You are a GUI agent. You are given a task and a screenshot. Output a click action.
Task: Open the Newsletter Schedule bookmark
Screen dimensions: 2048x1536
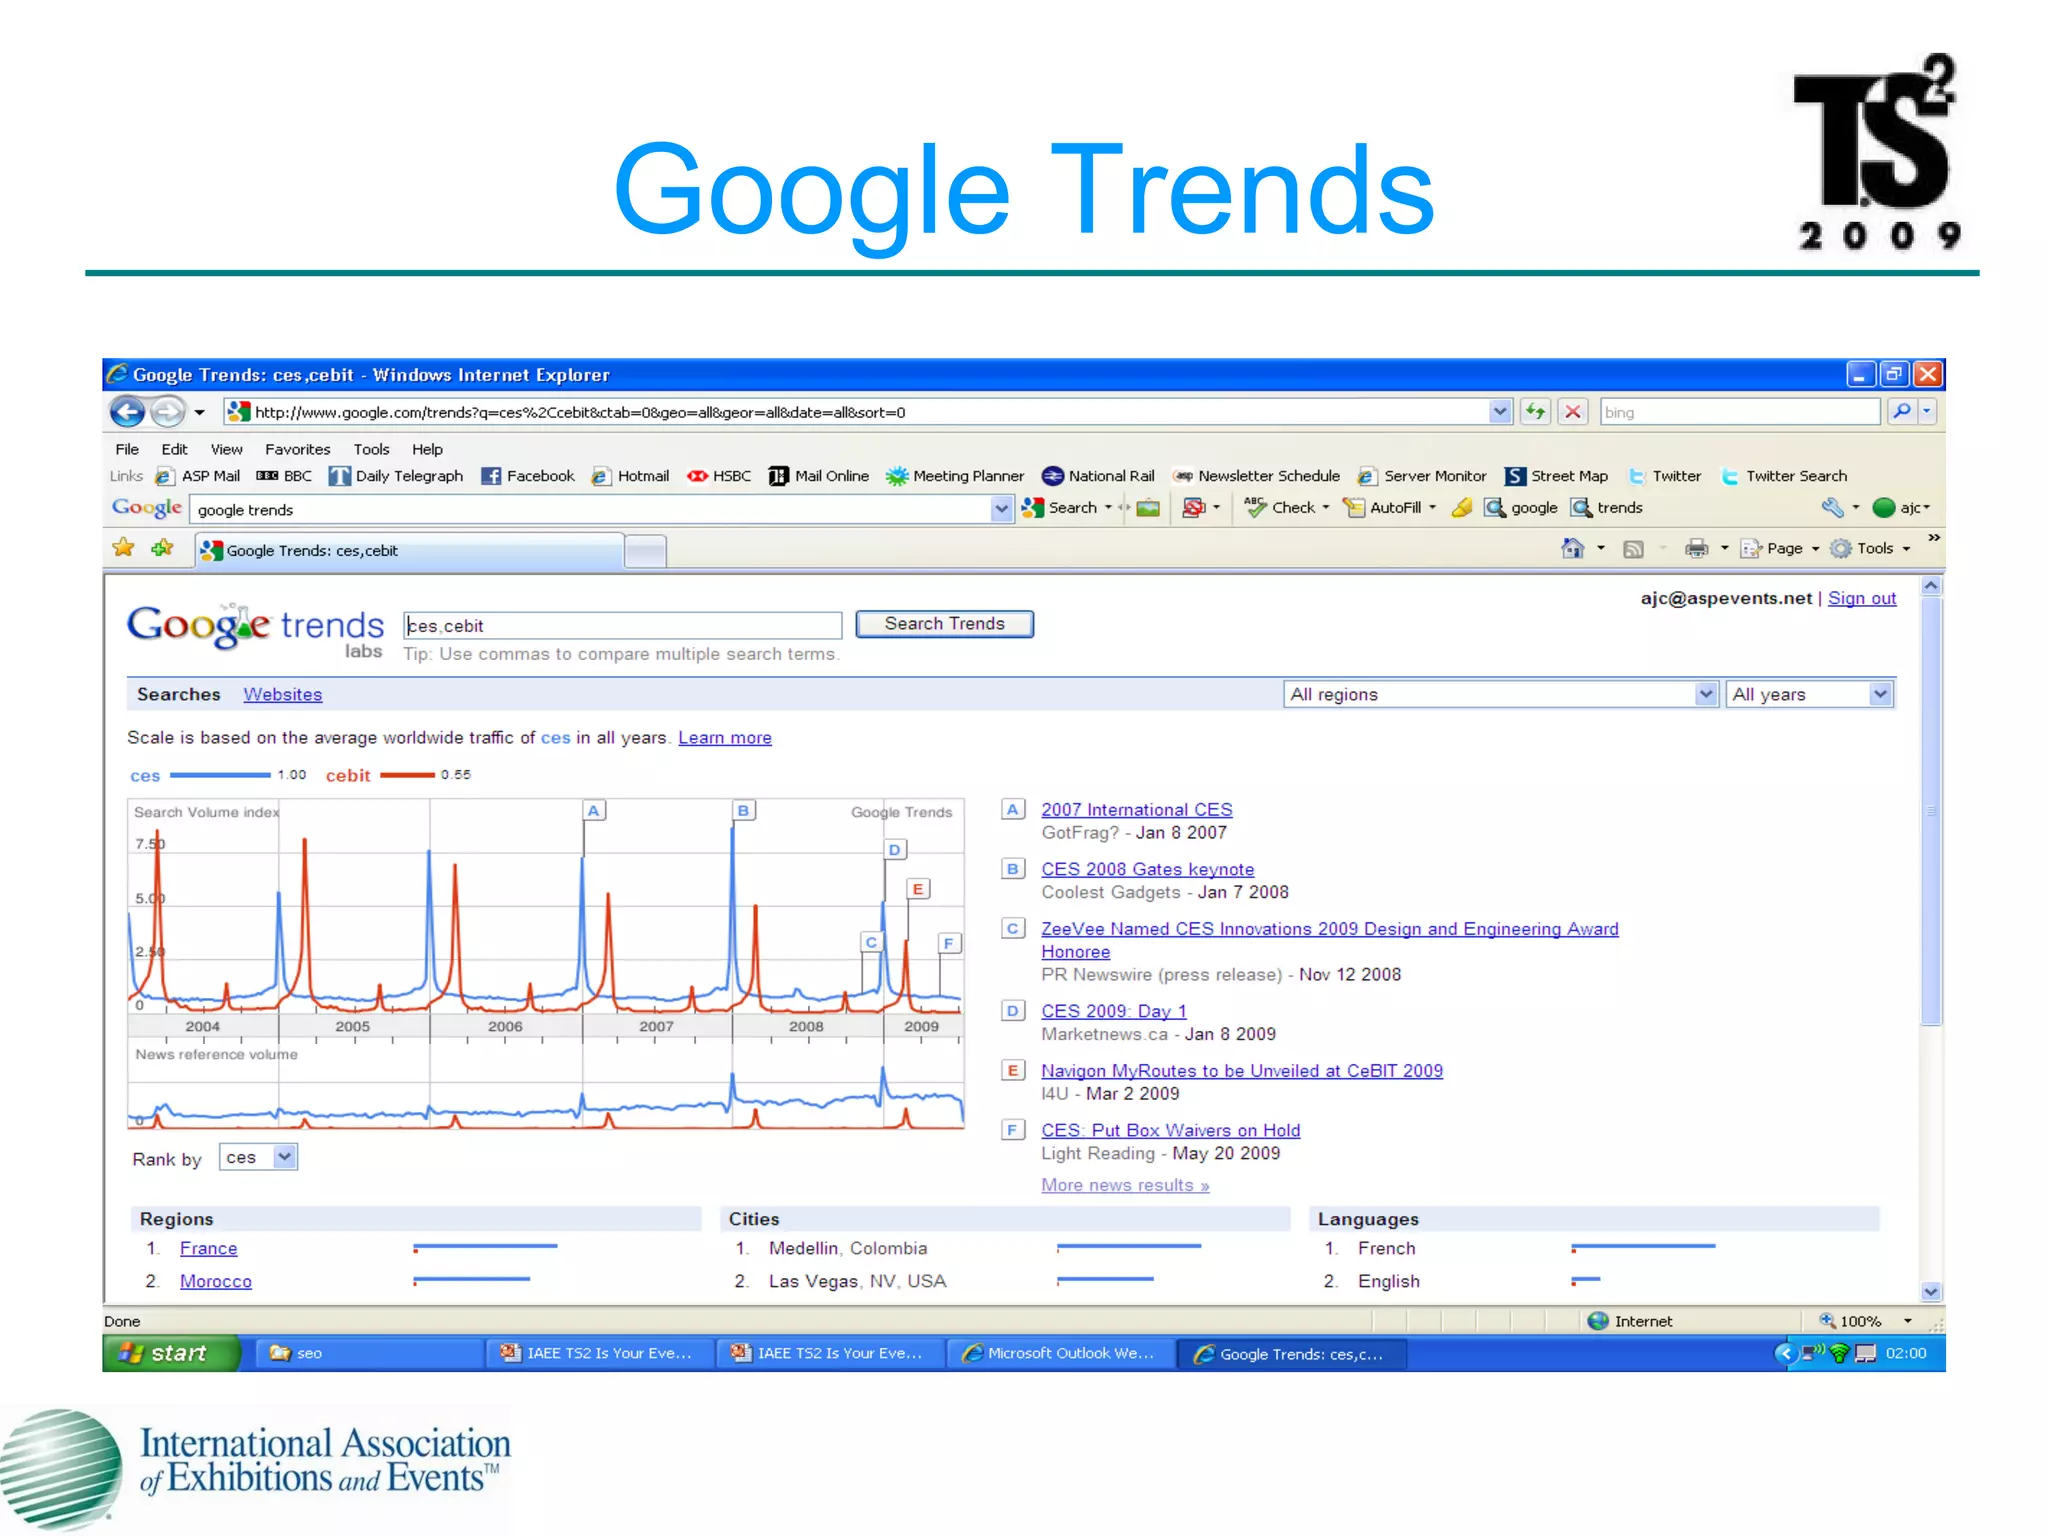[x=1256, y=476]
